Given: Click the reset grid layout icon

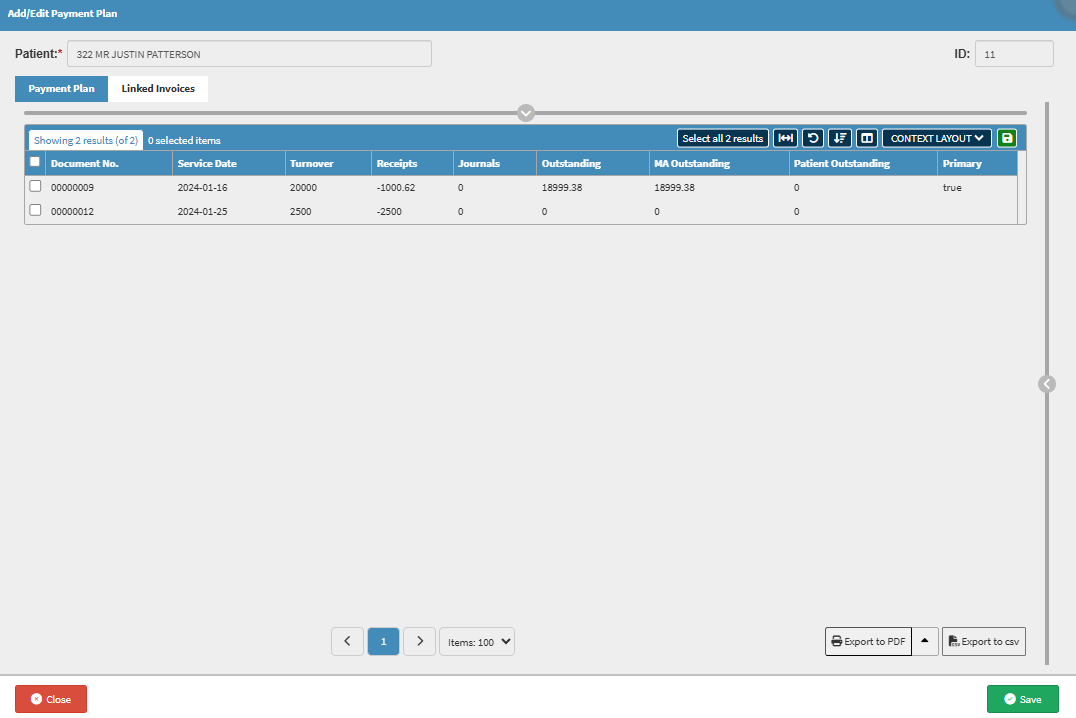Looking at the screenshot, I should [x=813, y=138].
